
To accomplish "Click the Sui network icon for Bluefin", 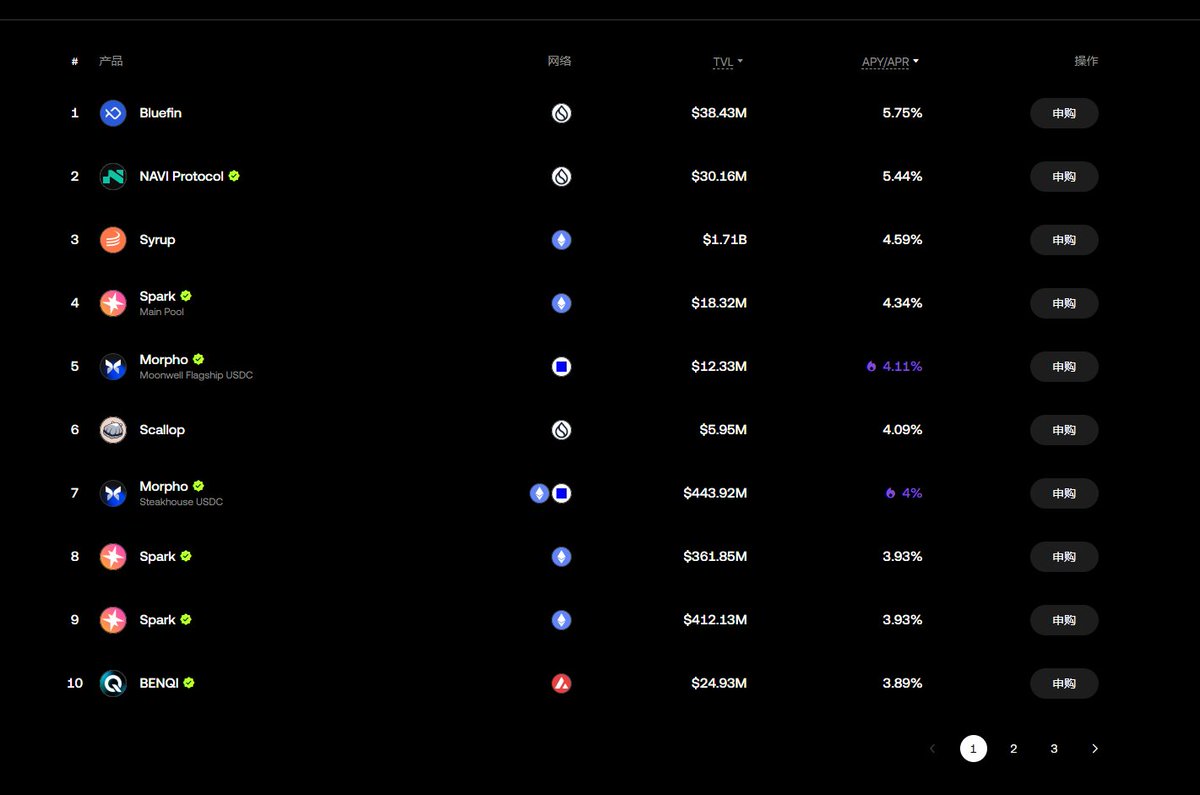I will click(x=561, y=113).
